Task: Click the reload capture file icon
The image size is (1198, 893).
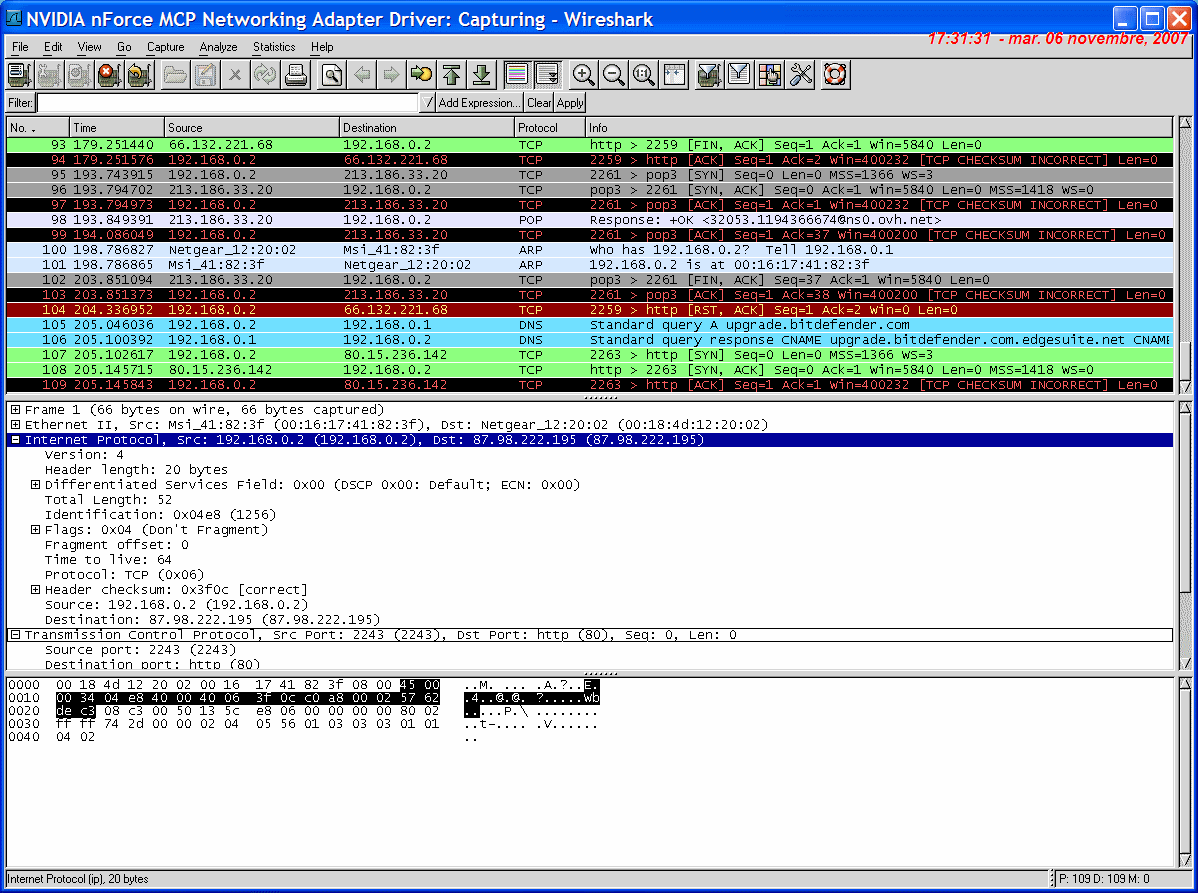Action: point(265,75)
